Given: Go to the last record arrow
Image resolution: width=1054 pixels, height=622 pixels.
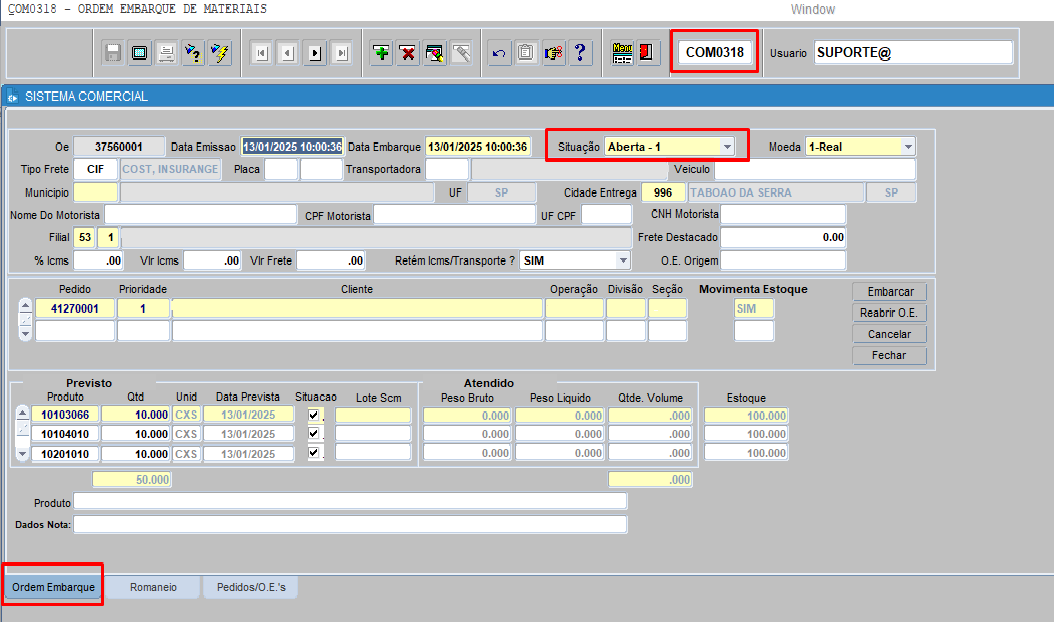Looking at the screenshot, I should (x=342, y=53).
